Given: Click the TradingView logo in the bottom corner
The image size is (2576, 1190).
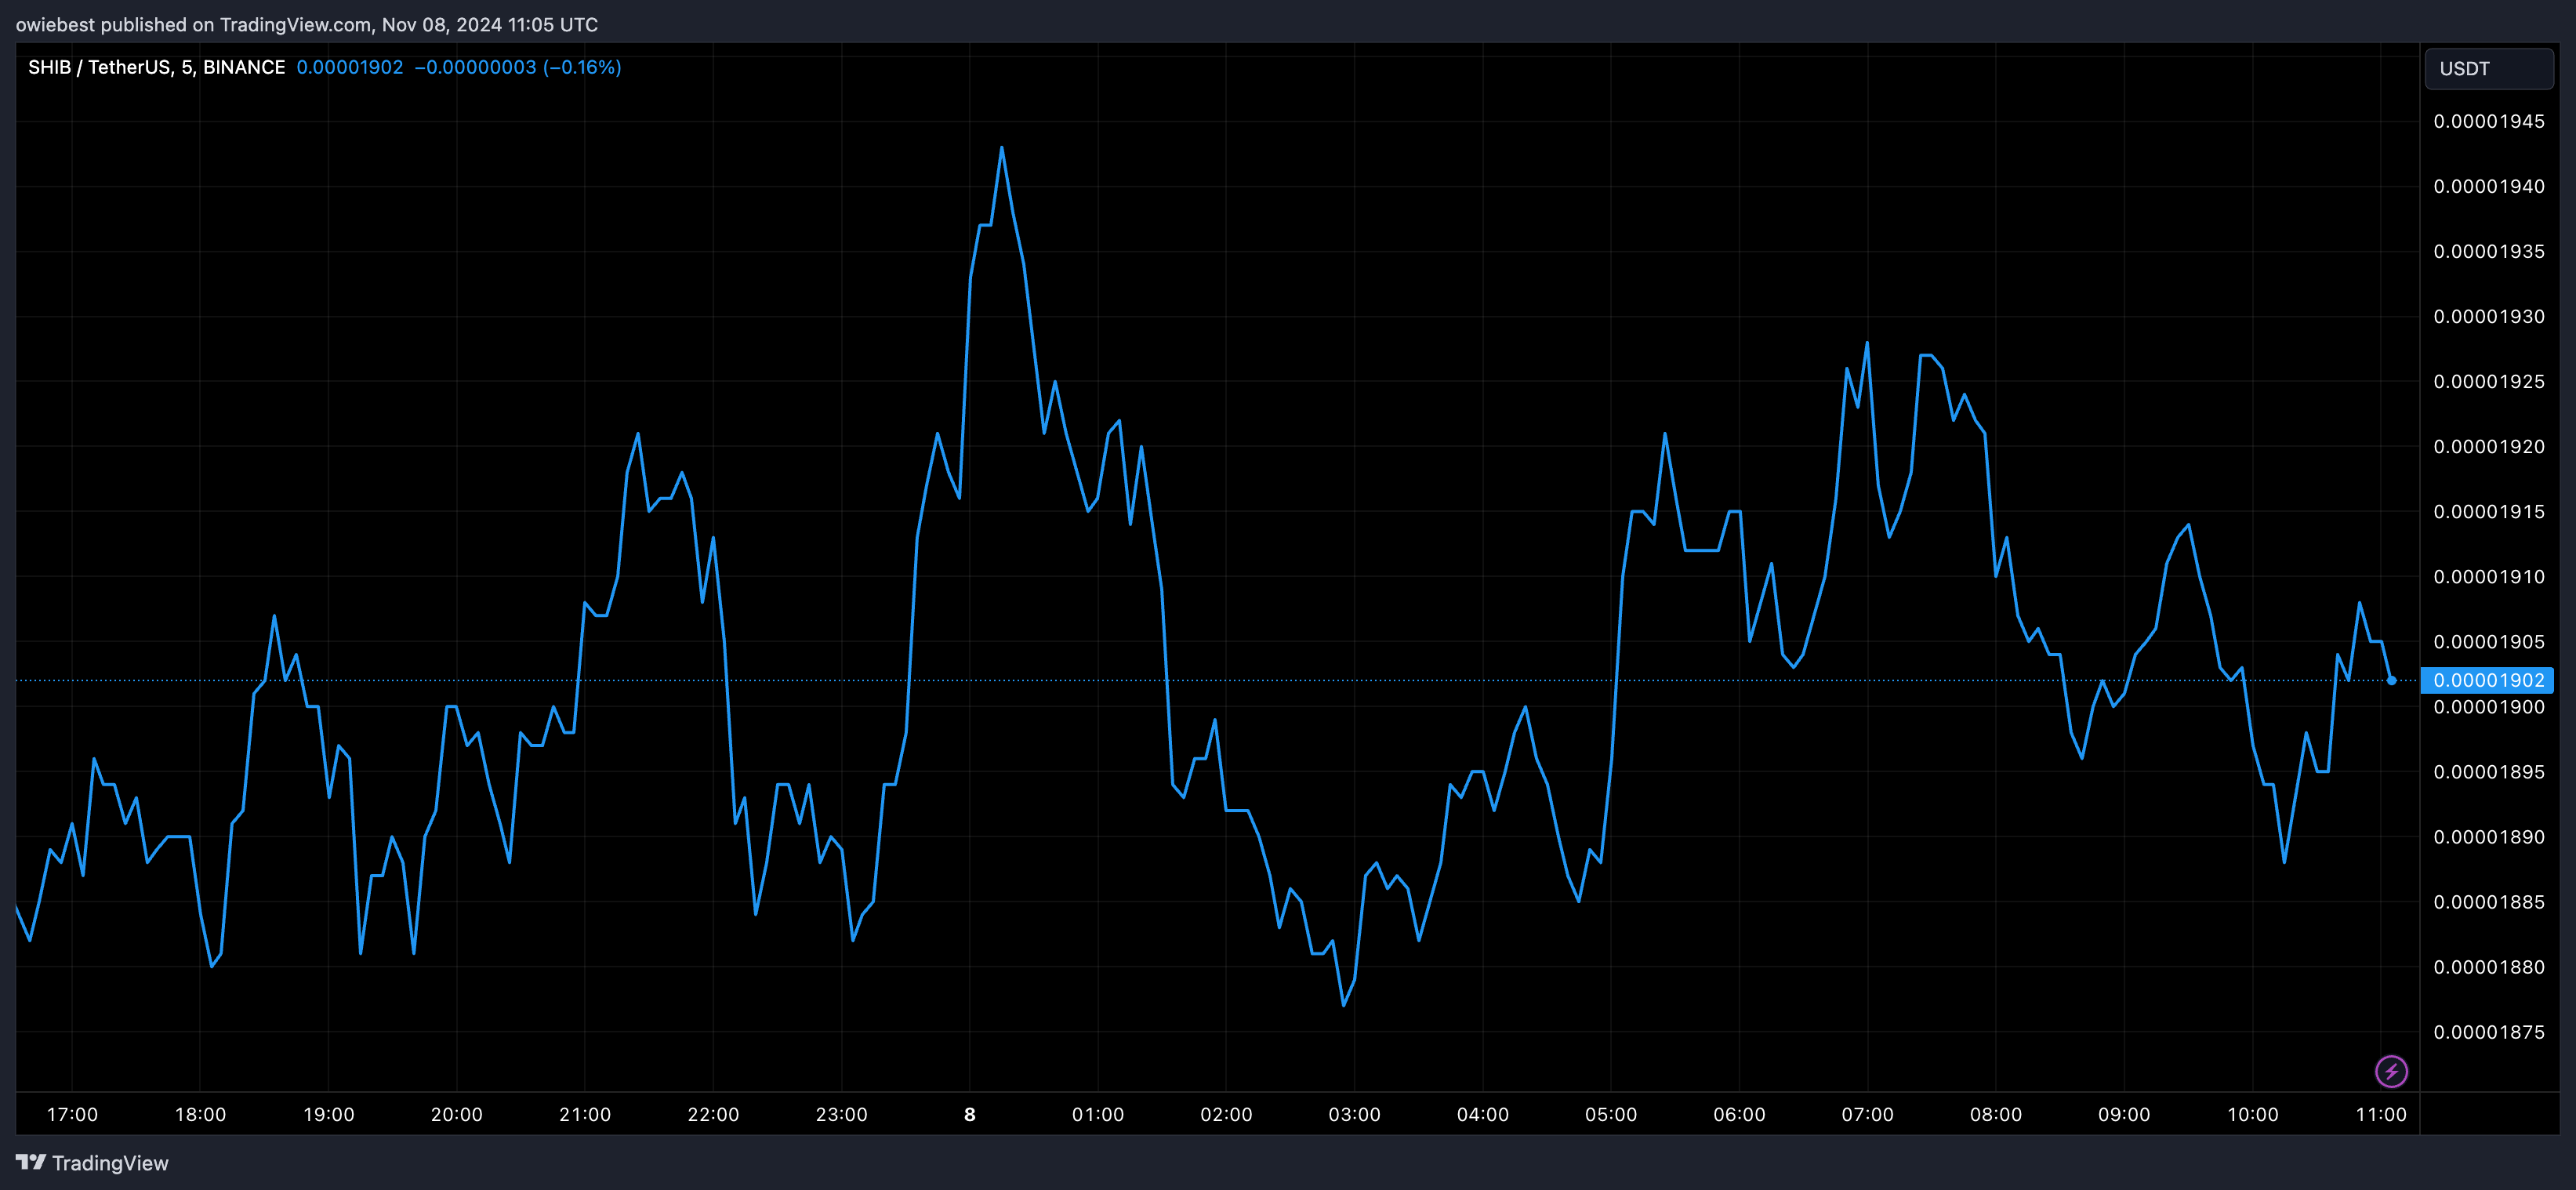Looking at the screenshot, I should [33, 1163].
